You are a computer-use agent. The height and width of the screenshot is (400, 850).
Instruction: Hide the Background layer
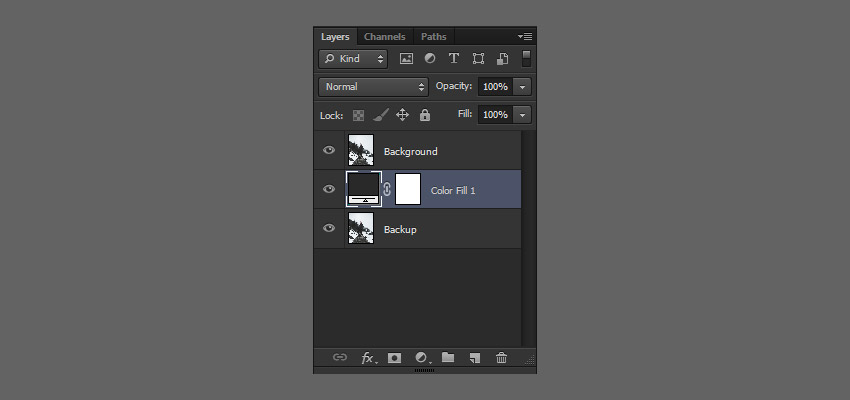[329, 150]
